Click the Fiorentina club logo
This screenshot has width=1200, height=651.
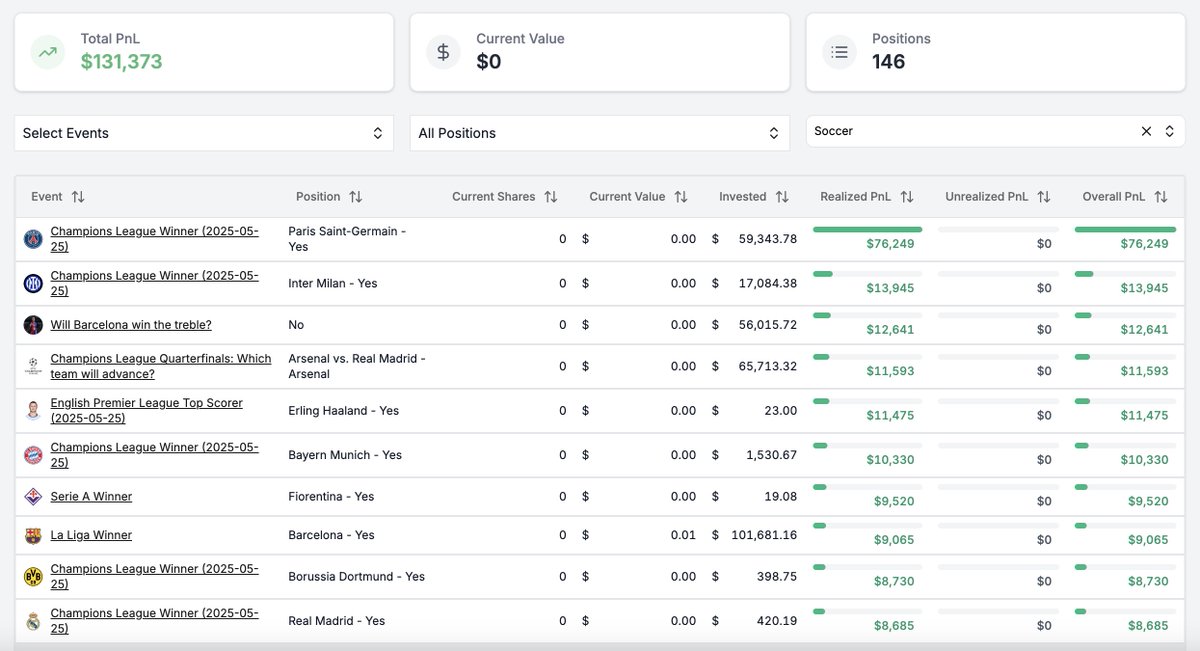[33, 497]
